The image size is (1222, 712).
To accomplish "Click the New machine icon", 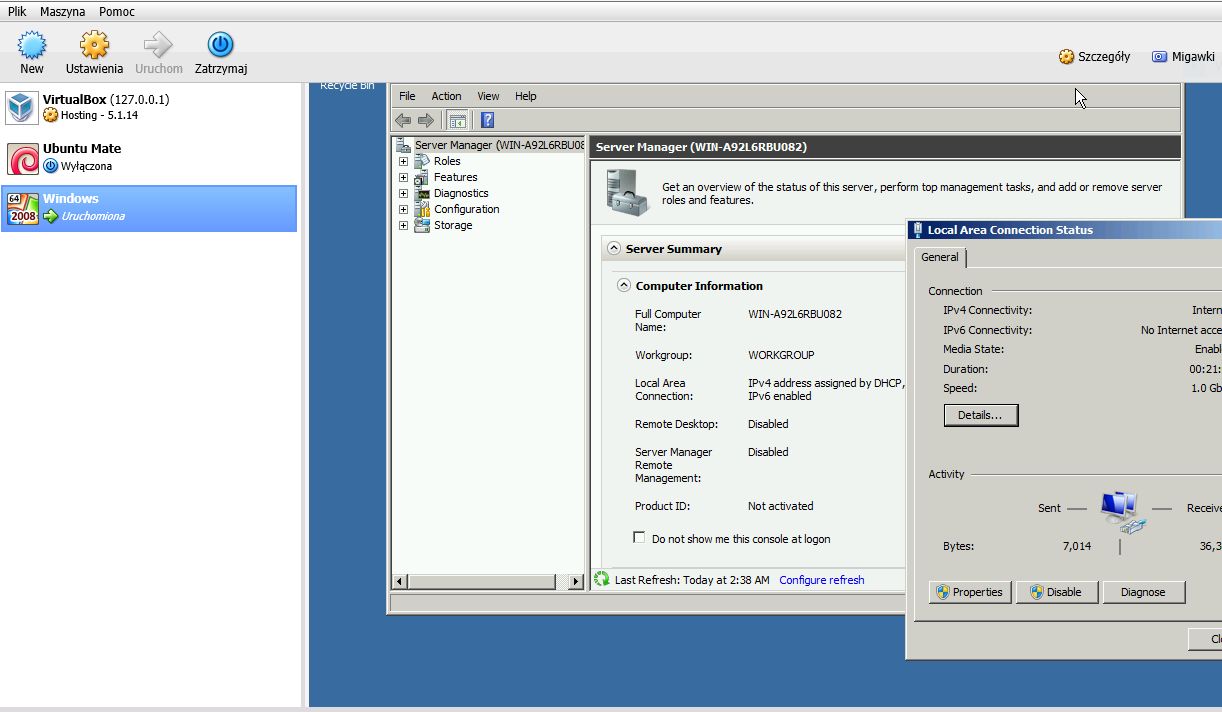I will [x=32, y=44].
